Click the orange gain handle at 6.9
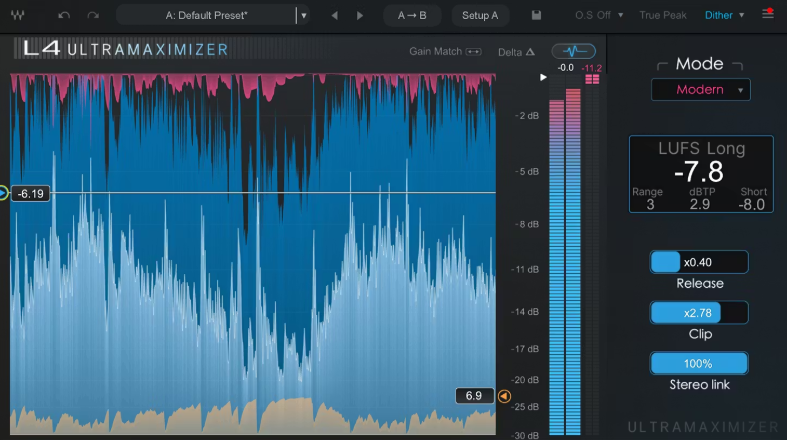This screenshot has width=787, height=440. [x=504, y=396]
